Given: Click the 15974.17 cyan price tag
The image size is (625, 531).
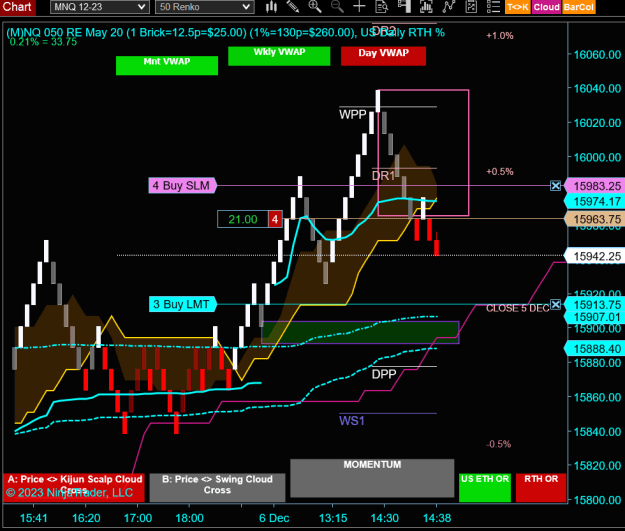Looking at the screenshot, I should (595, 201).
